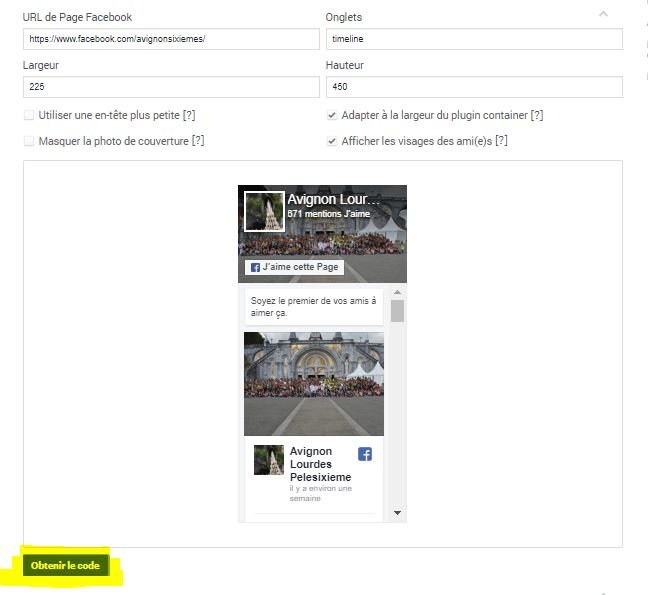Click the Onglets field containing timeline
The height and width of the screenshot is (595, 648).
click(x=474, y=39)
